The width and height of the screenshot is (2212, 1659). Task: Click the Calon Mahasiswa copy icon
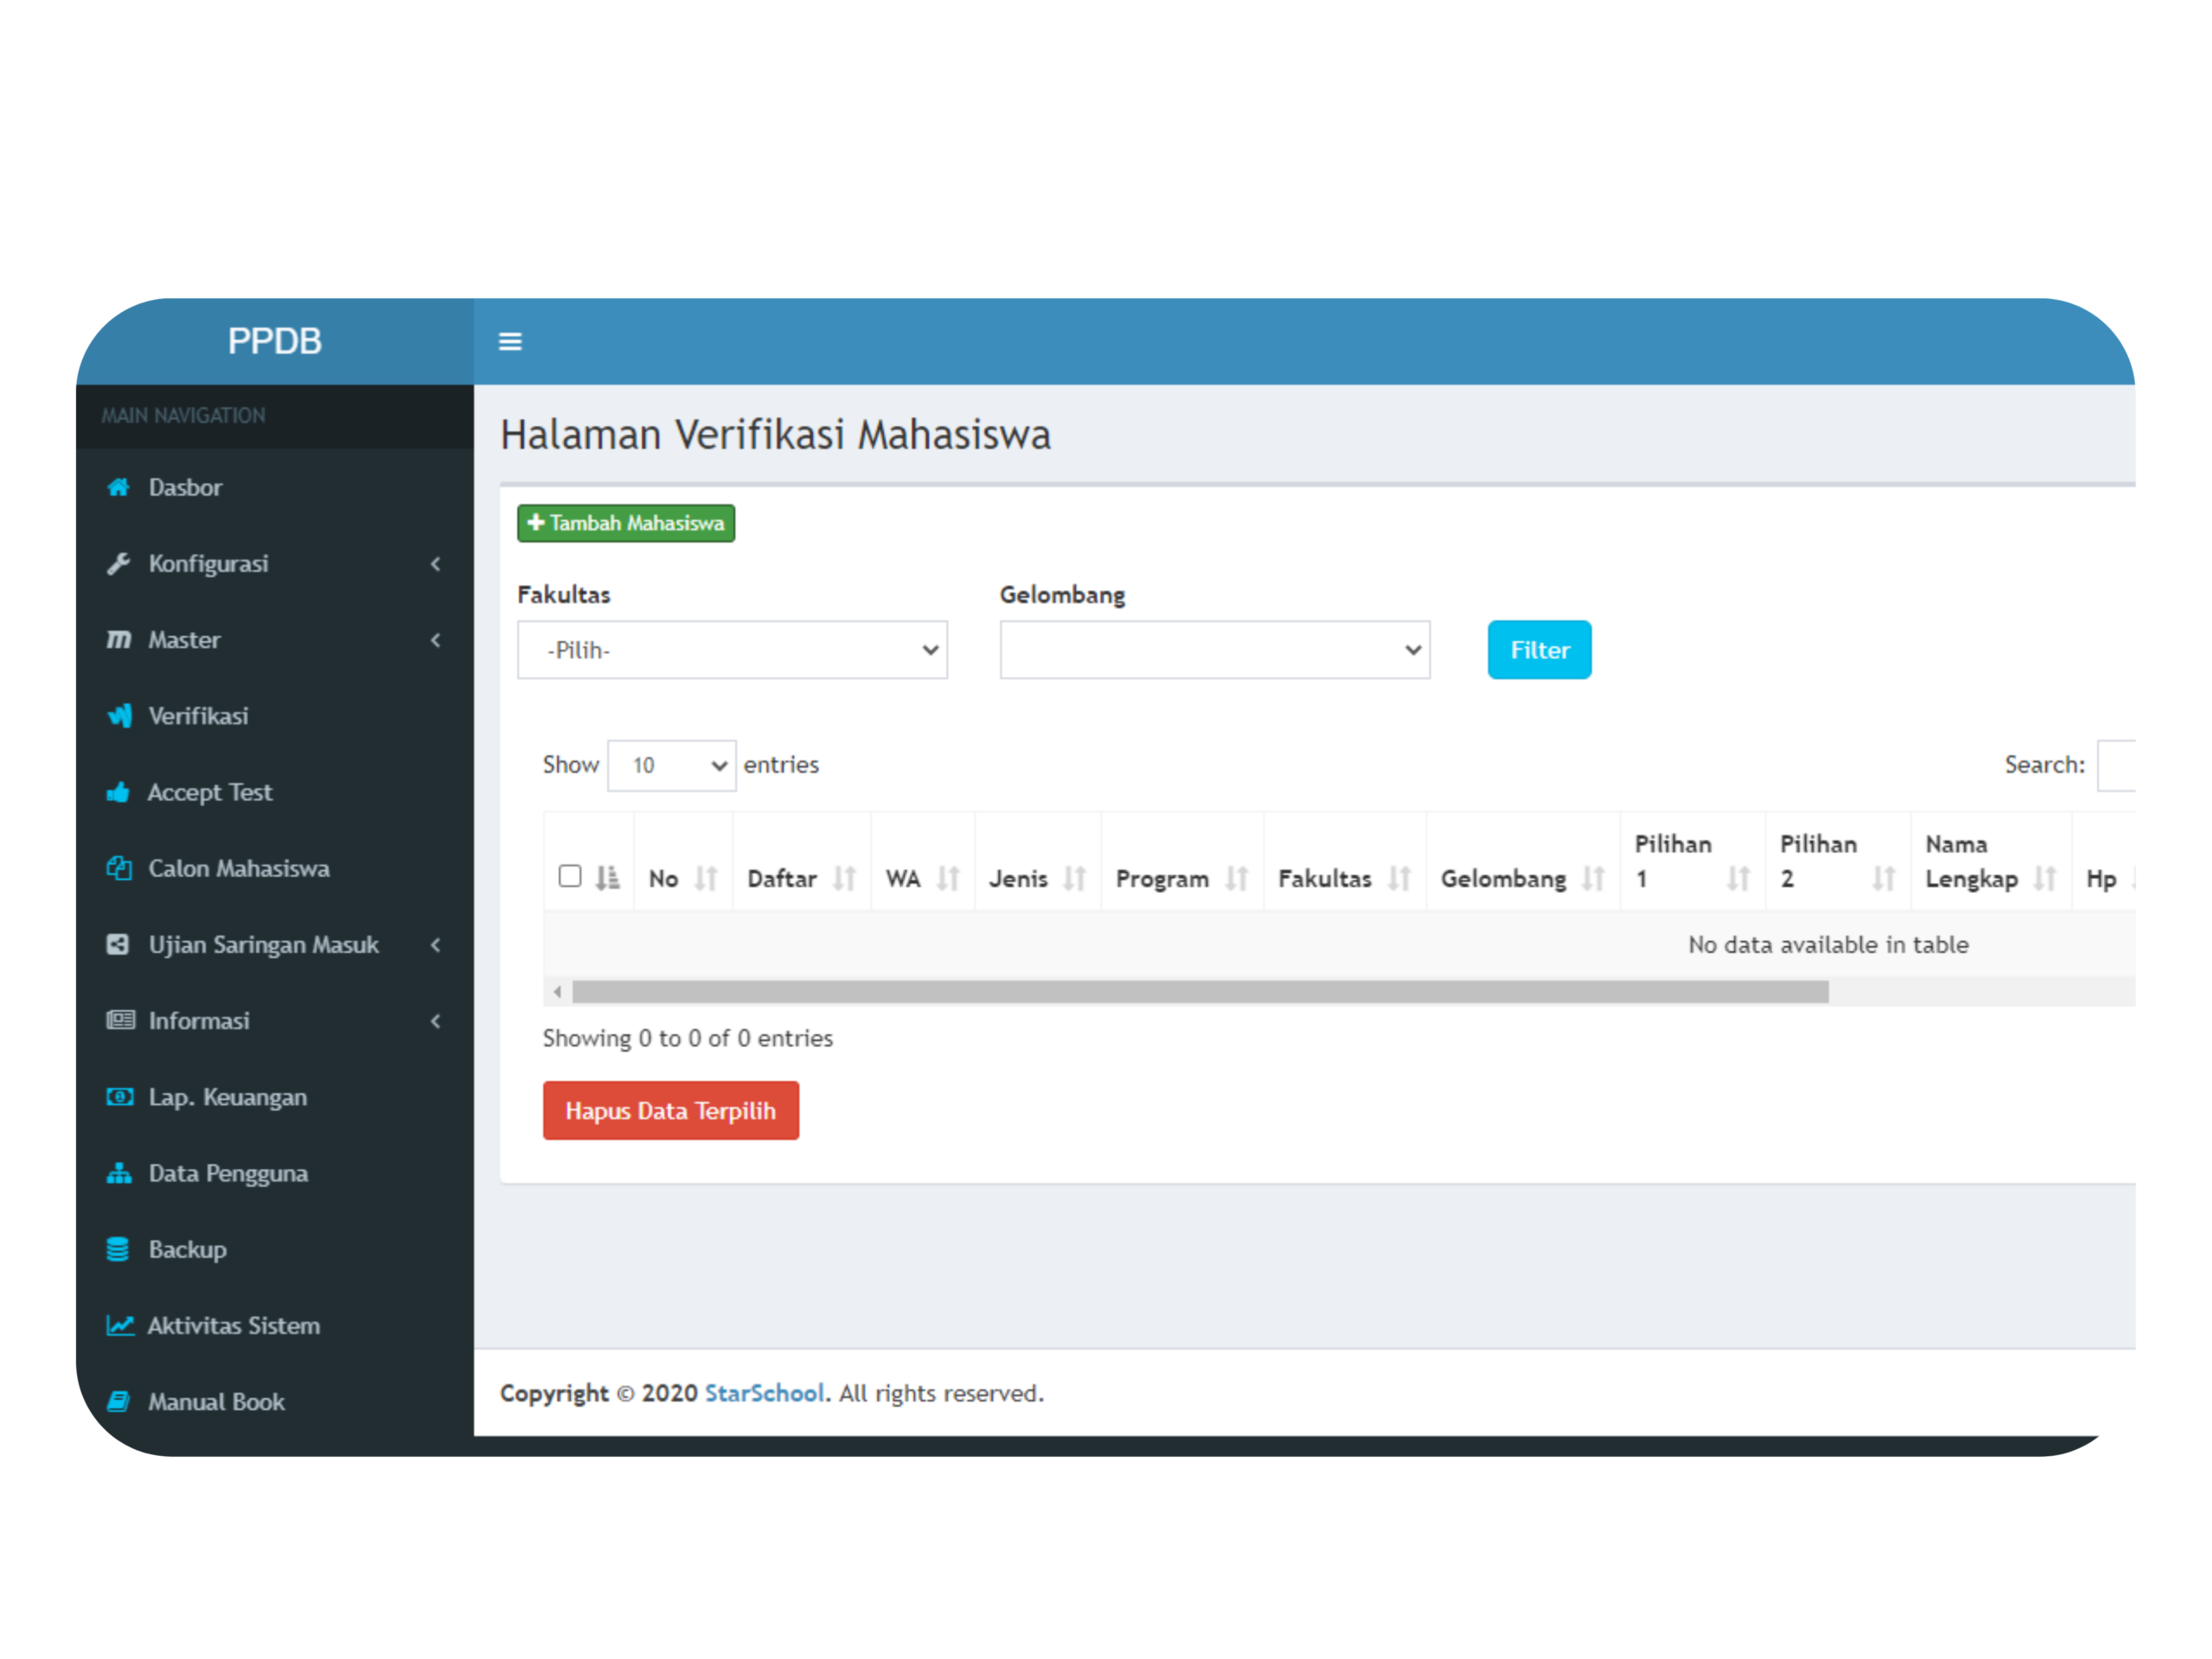(119, 868)
